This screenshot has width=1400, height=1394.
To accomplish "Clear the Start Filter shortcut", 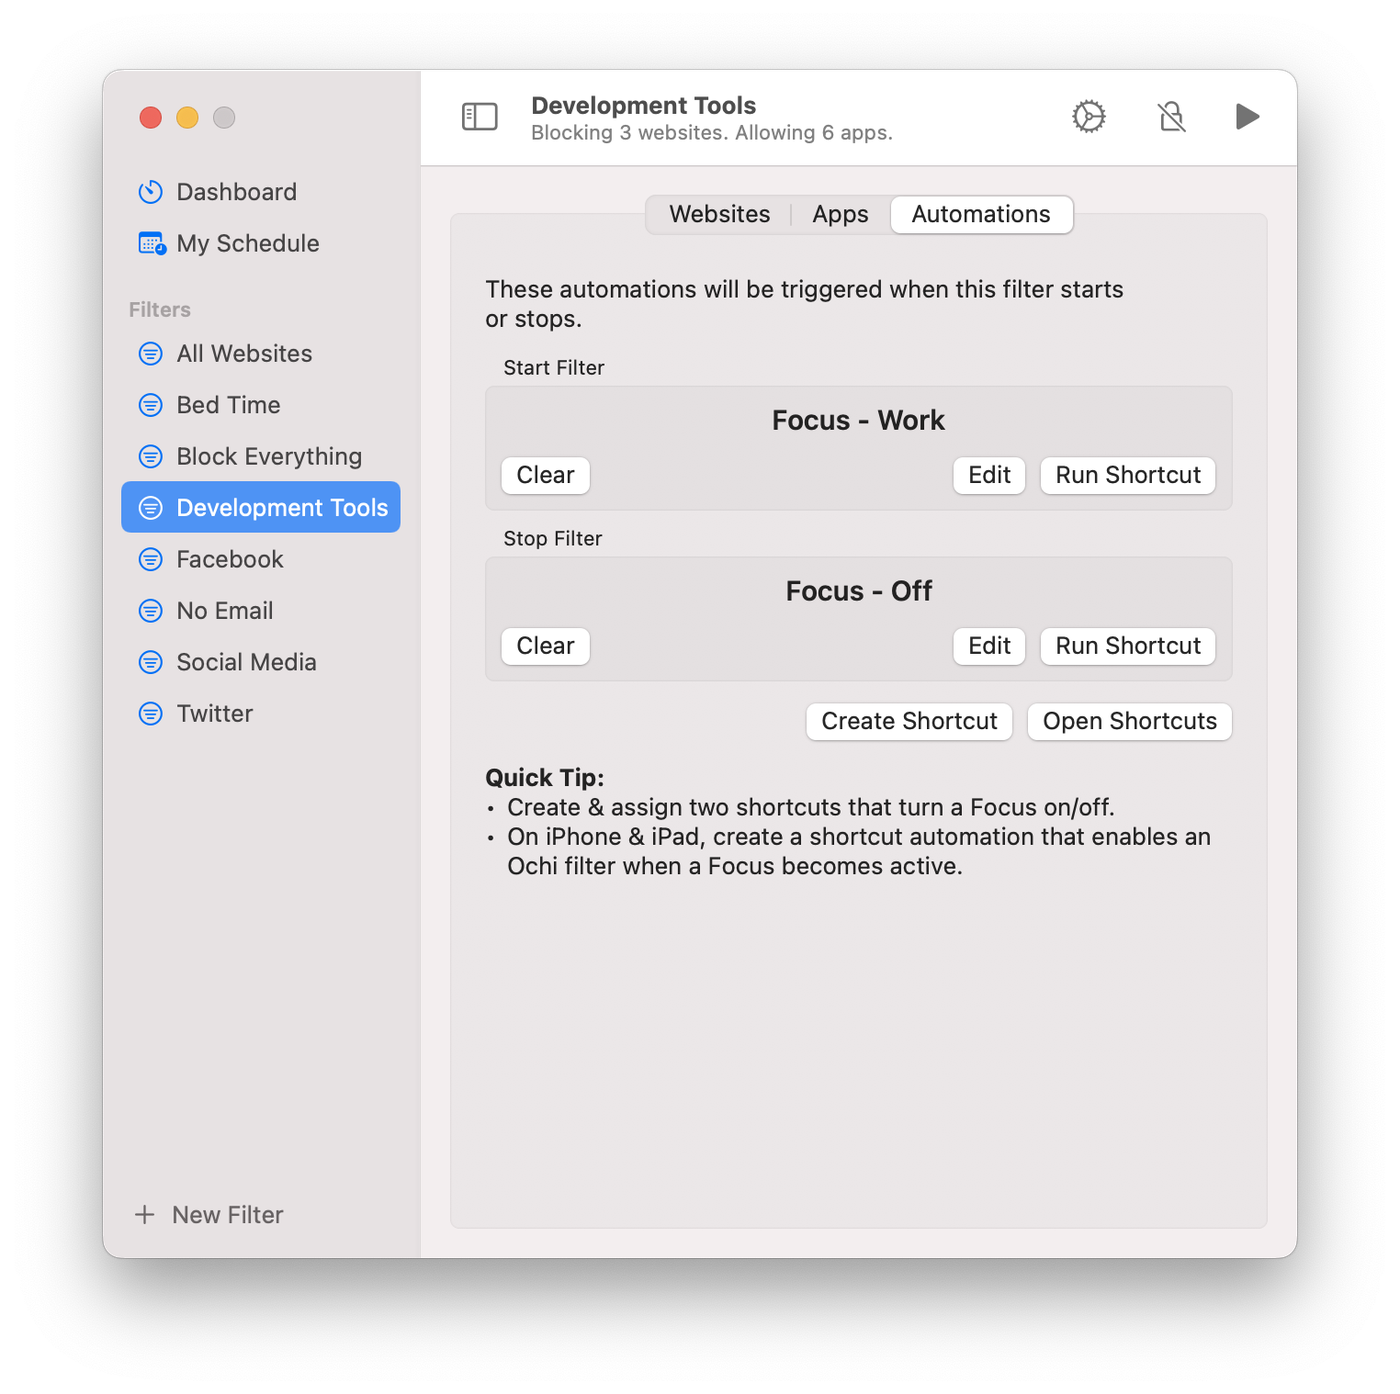I will tap(545, 475).
